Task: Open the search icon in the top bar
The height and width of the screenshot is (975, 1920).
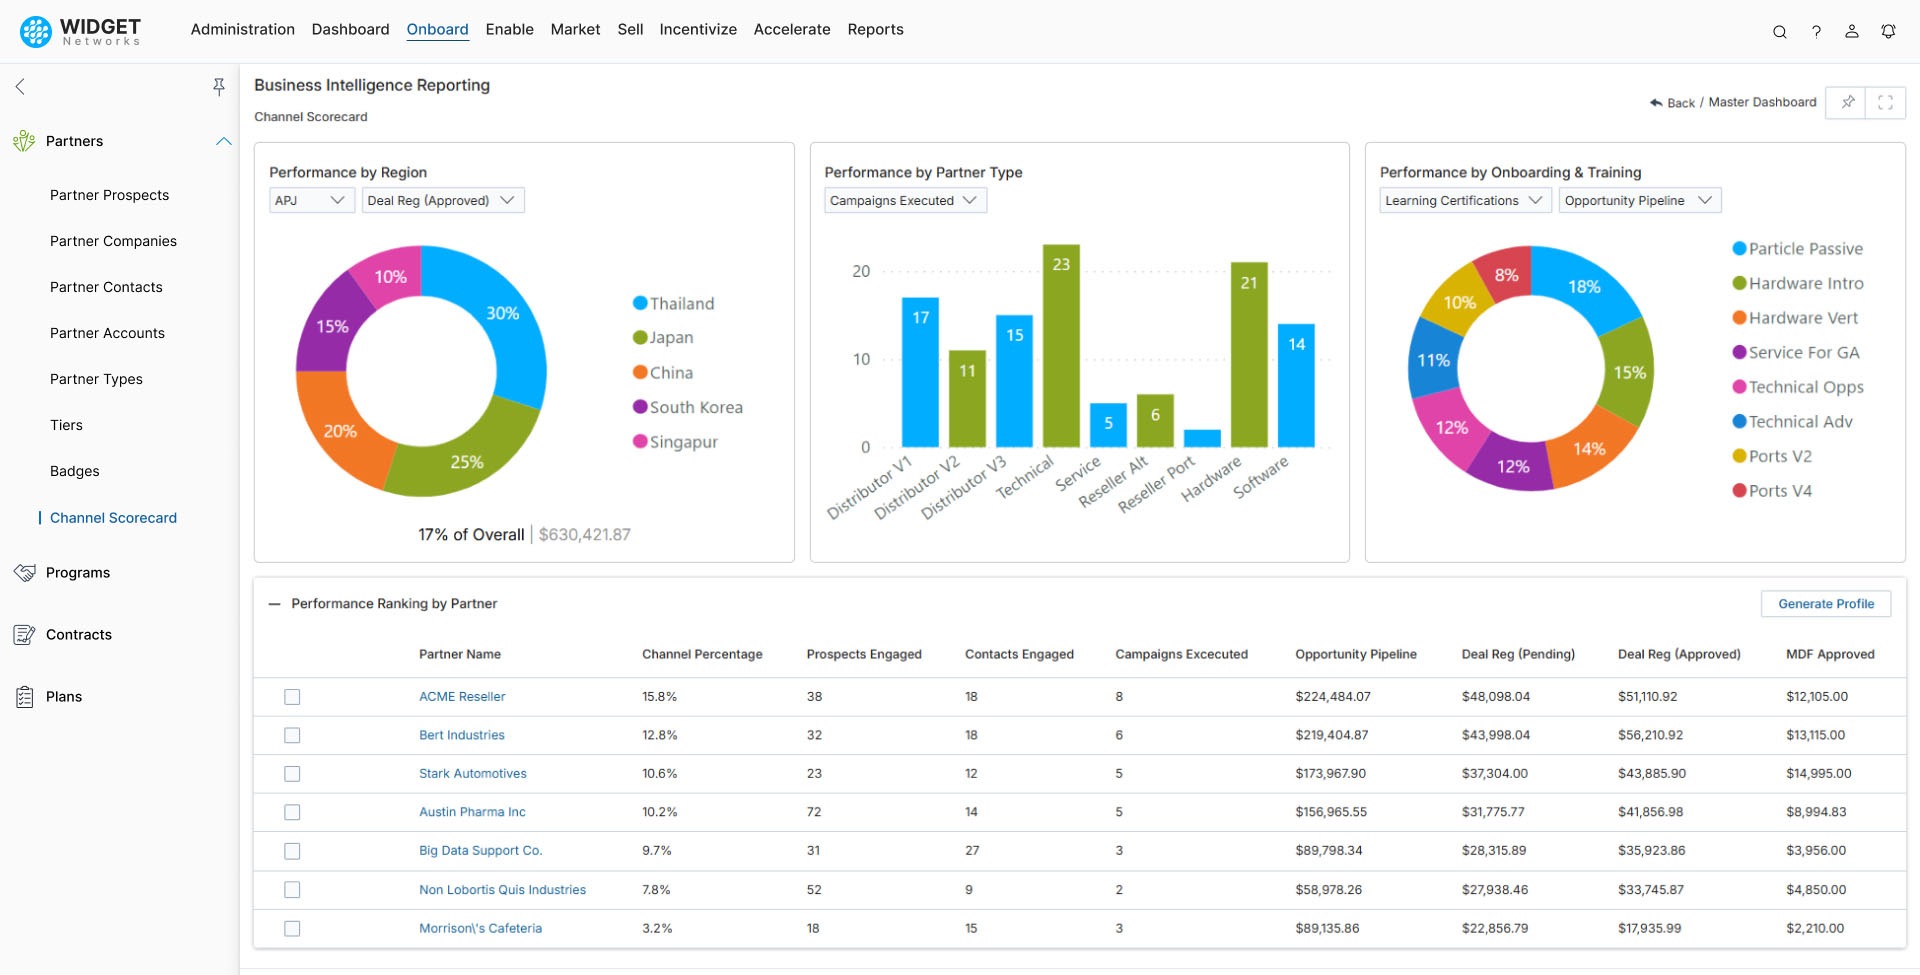Action: click(1780, 31)
